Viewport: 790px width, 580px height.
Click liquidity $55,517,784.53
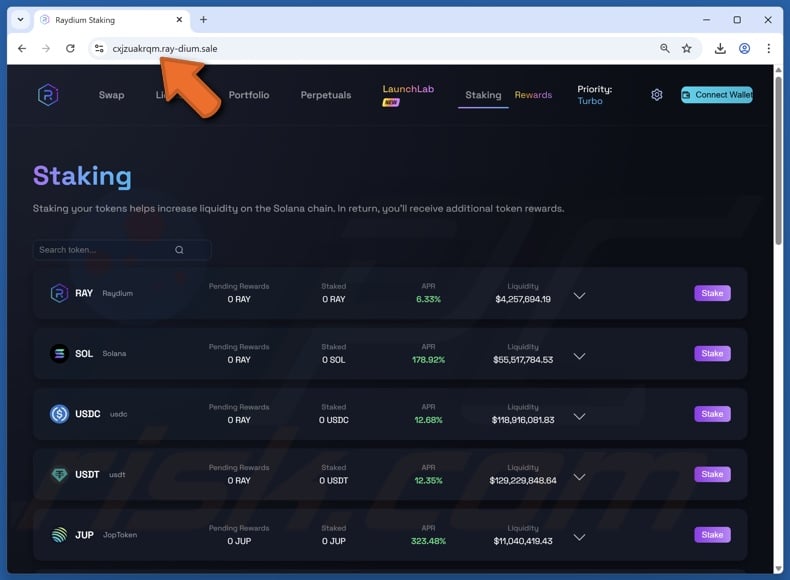click(x=523, y=360)
